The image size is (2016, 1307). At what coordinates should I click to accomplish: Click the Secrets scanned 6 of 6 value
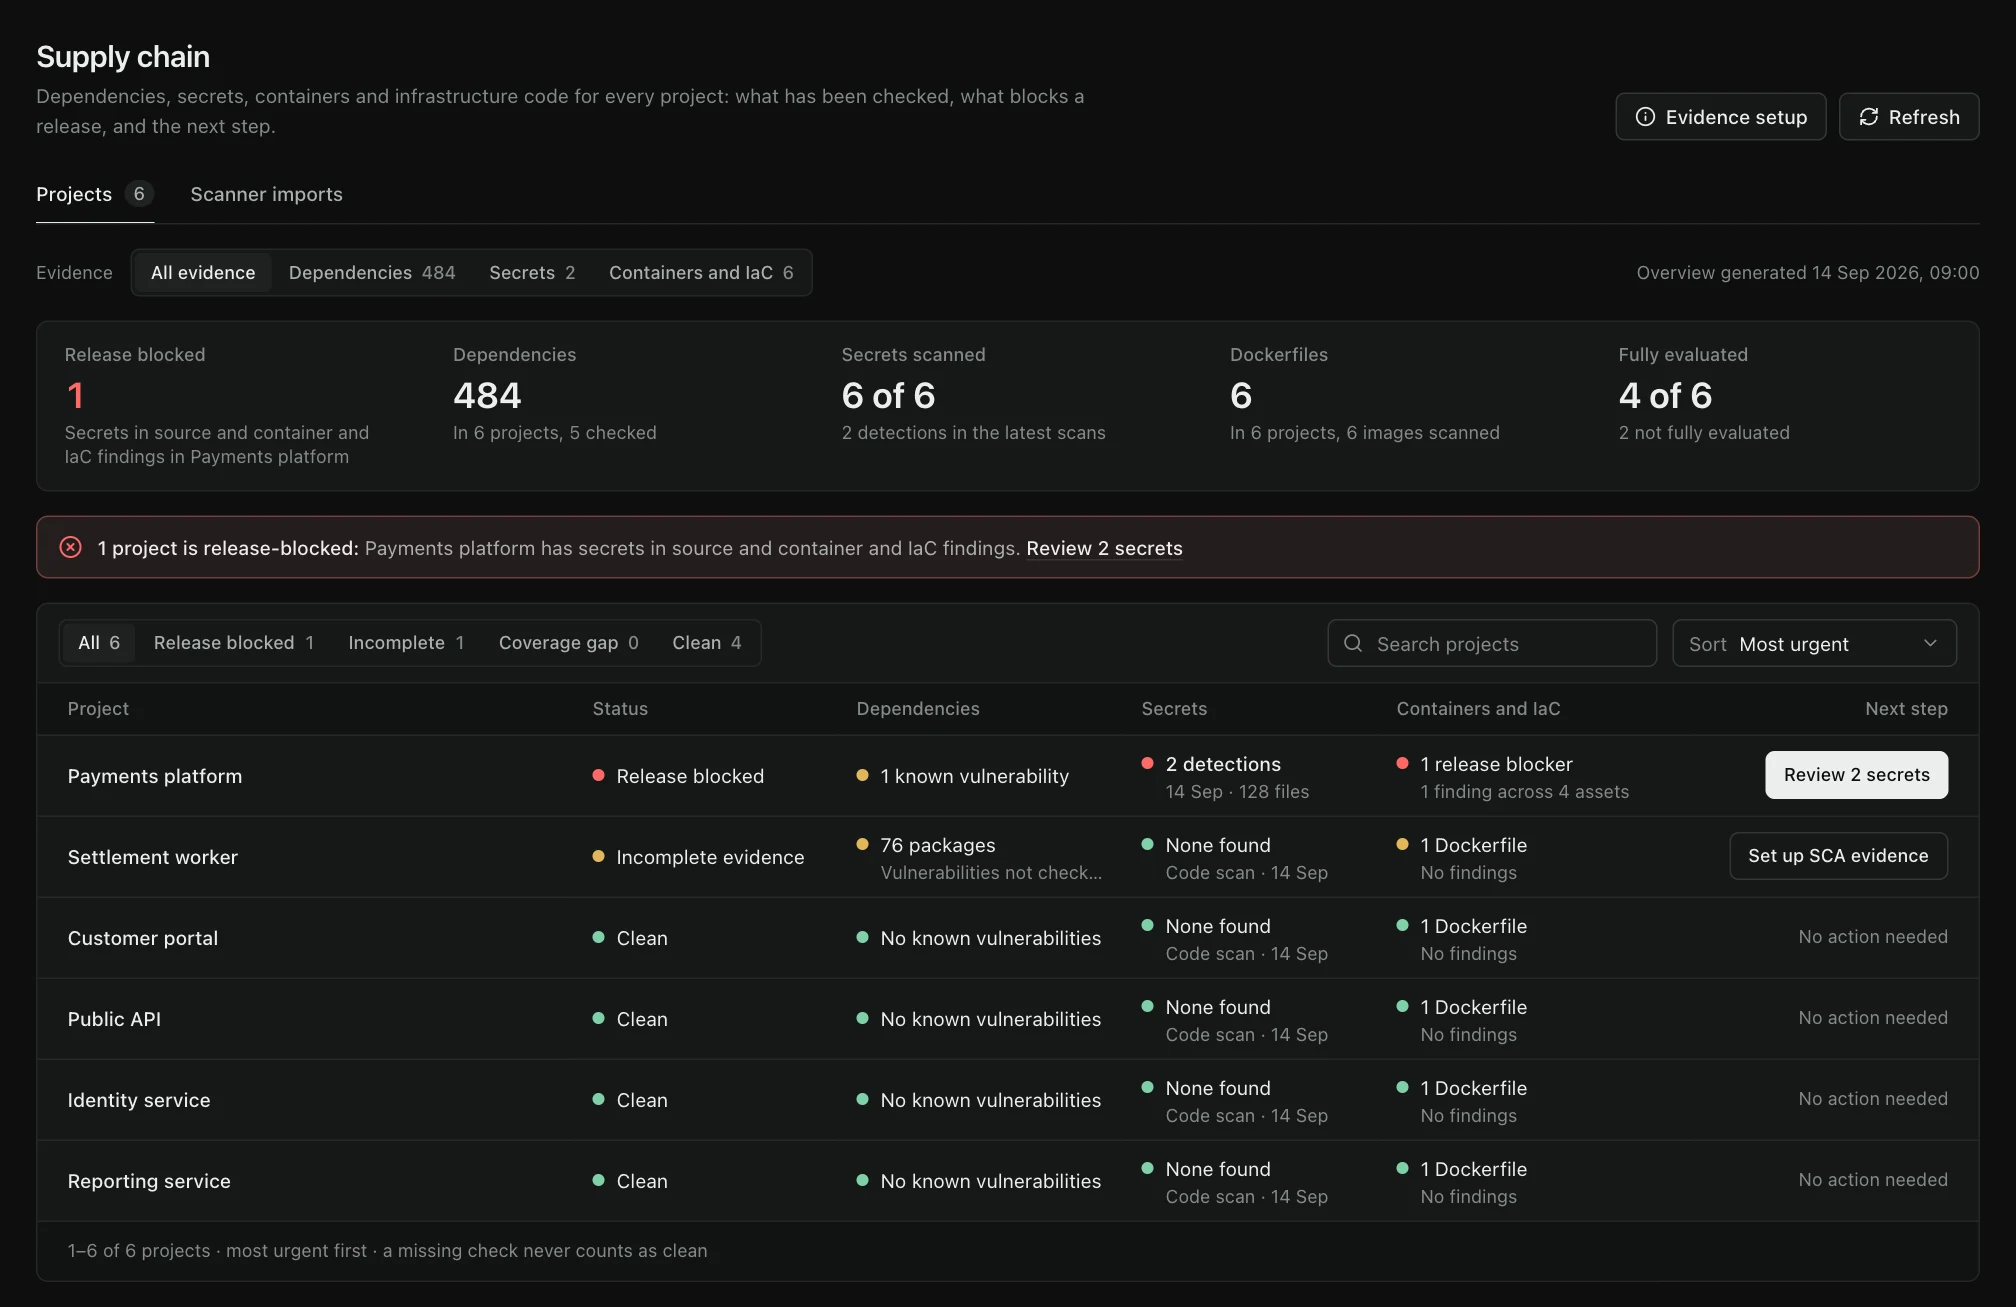pos(888,396)
